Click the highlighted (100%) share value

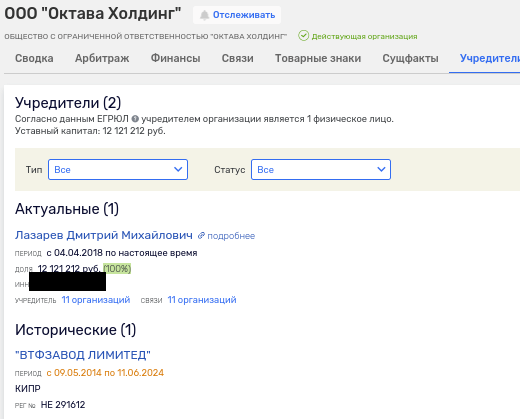[117, 268]
